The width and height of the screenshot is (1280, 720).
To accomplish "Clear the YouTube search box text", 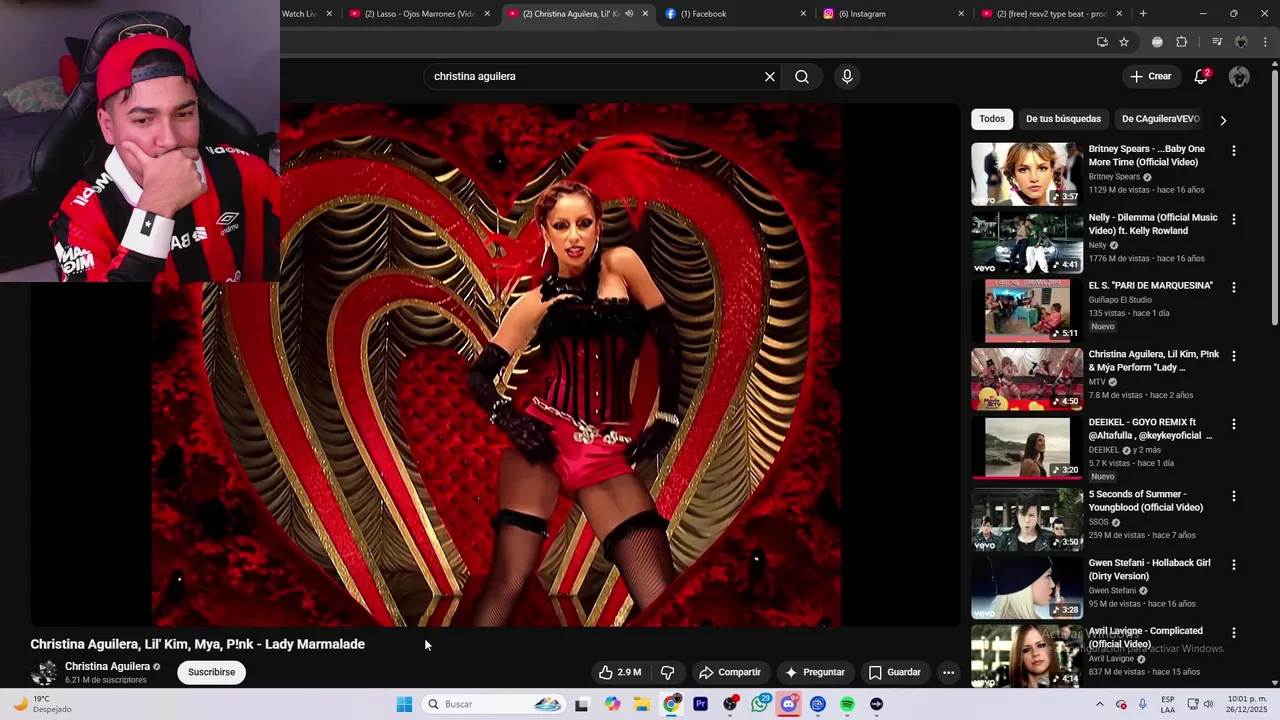I will (770, 76).
